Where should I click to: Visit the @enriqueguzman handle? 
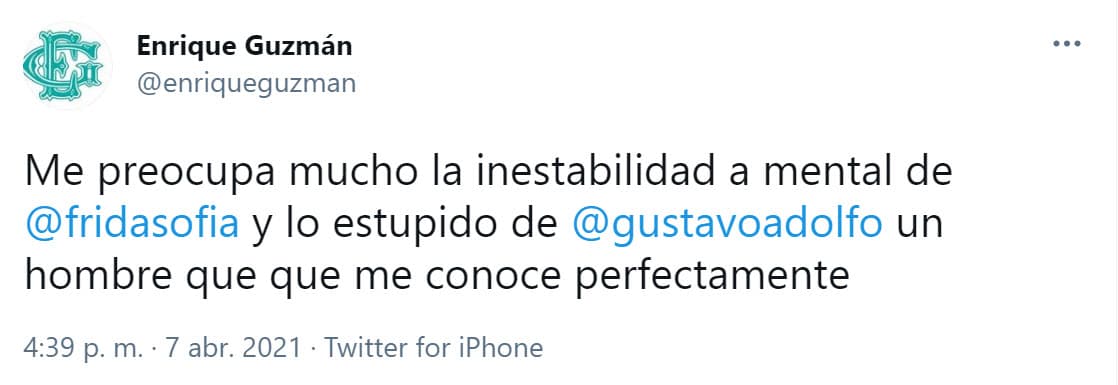coord(246,84)
